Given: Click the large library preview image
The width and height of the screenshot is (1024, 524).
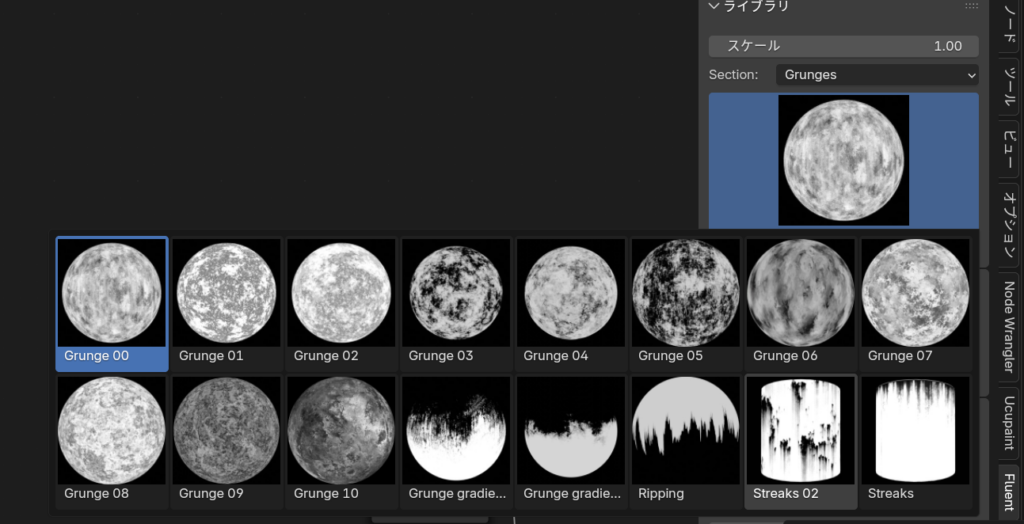Looking at the screenshot, I should [843, 160].
